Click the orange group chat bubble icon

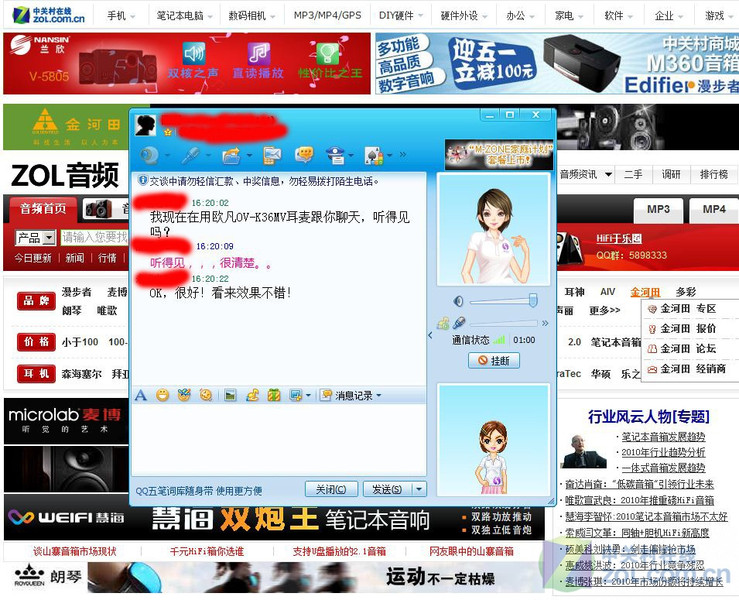coord(304,154)
